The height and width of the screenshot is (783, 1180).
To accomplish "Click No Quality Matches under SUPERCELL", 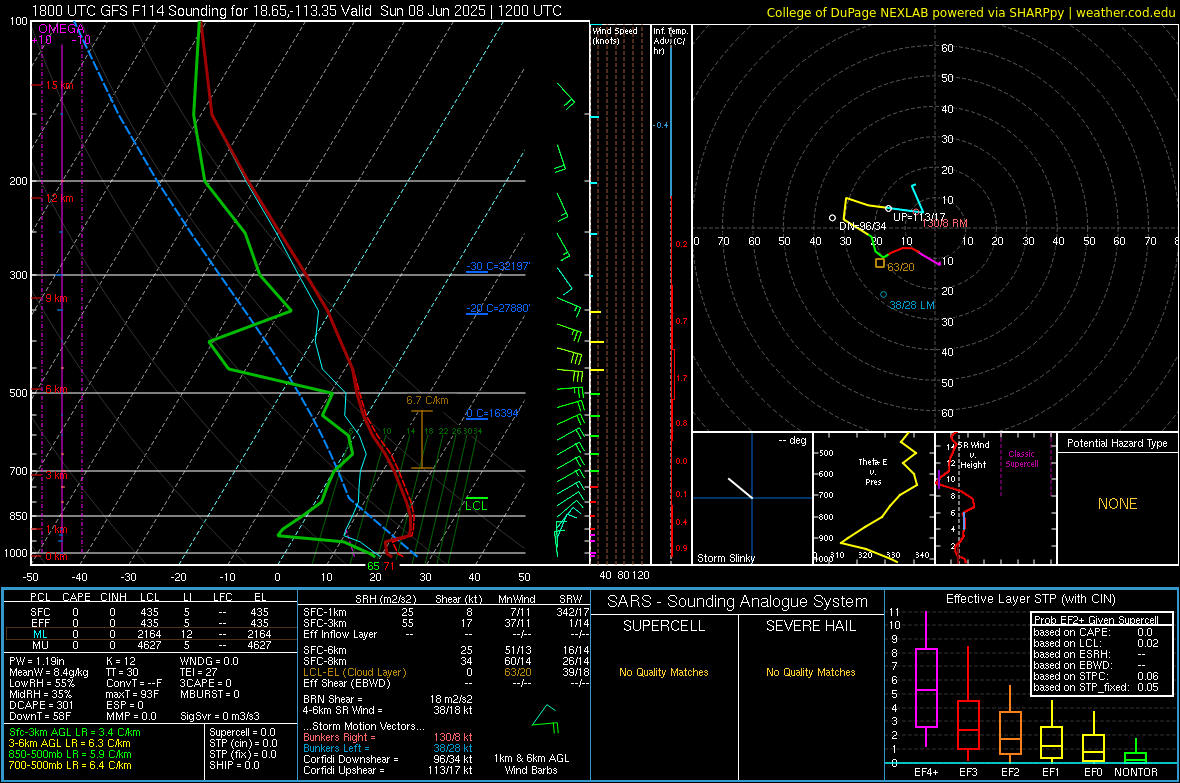I will (x=664, y=672).
